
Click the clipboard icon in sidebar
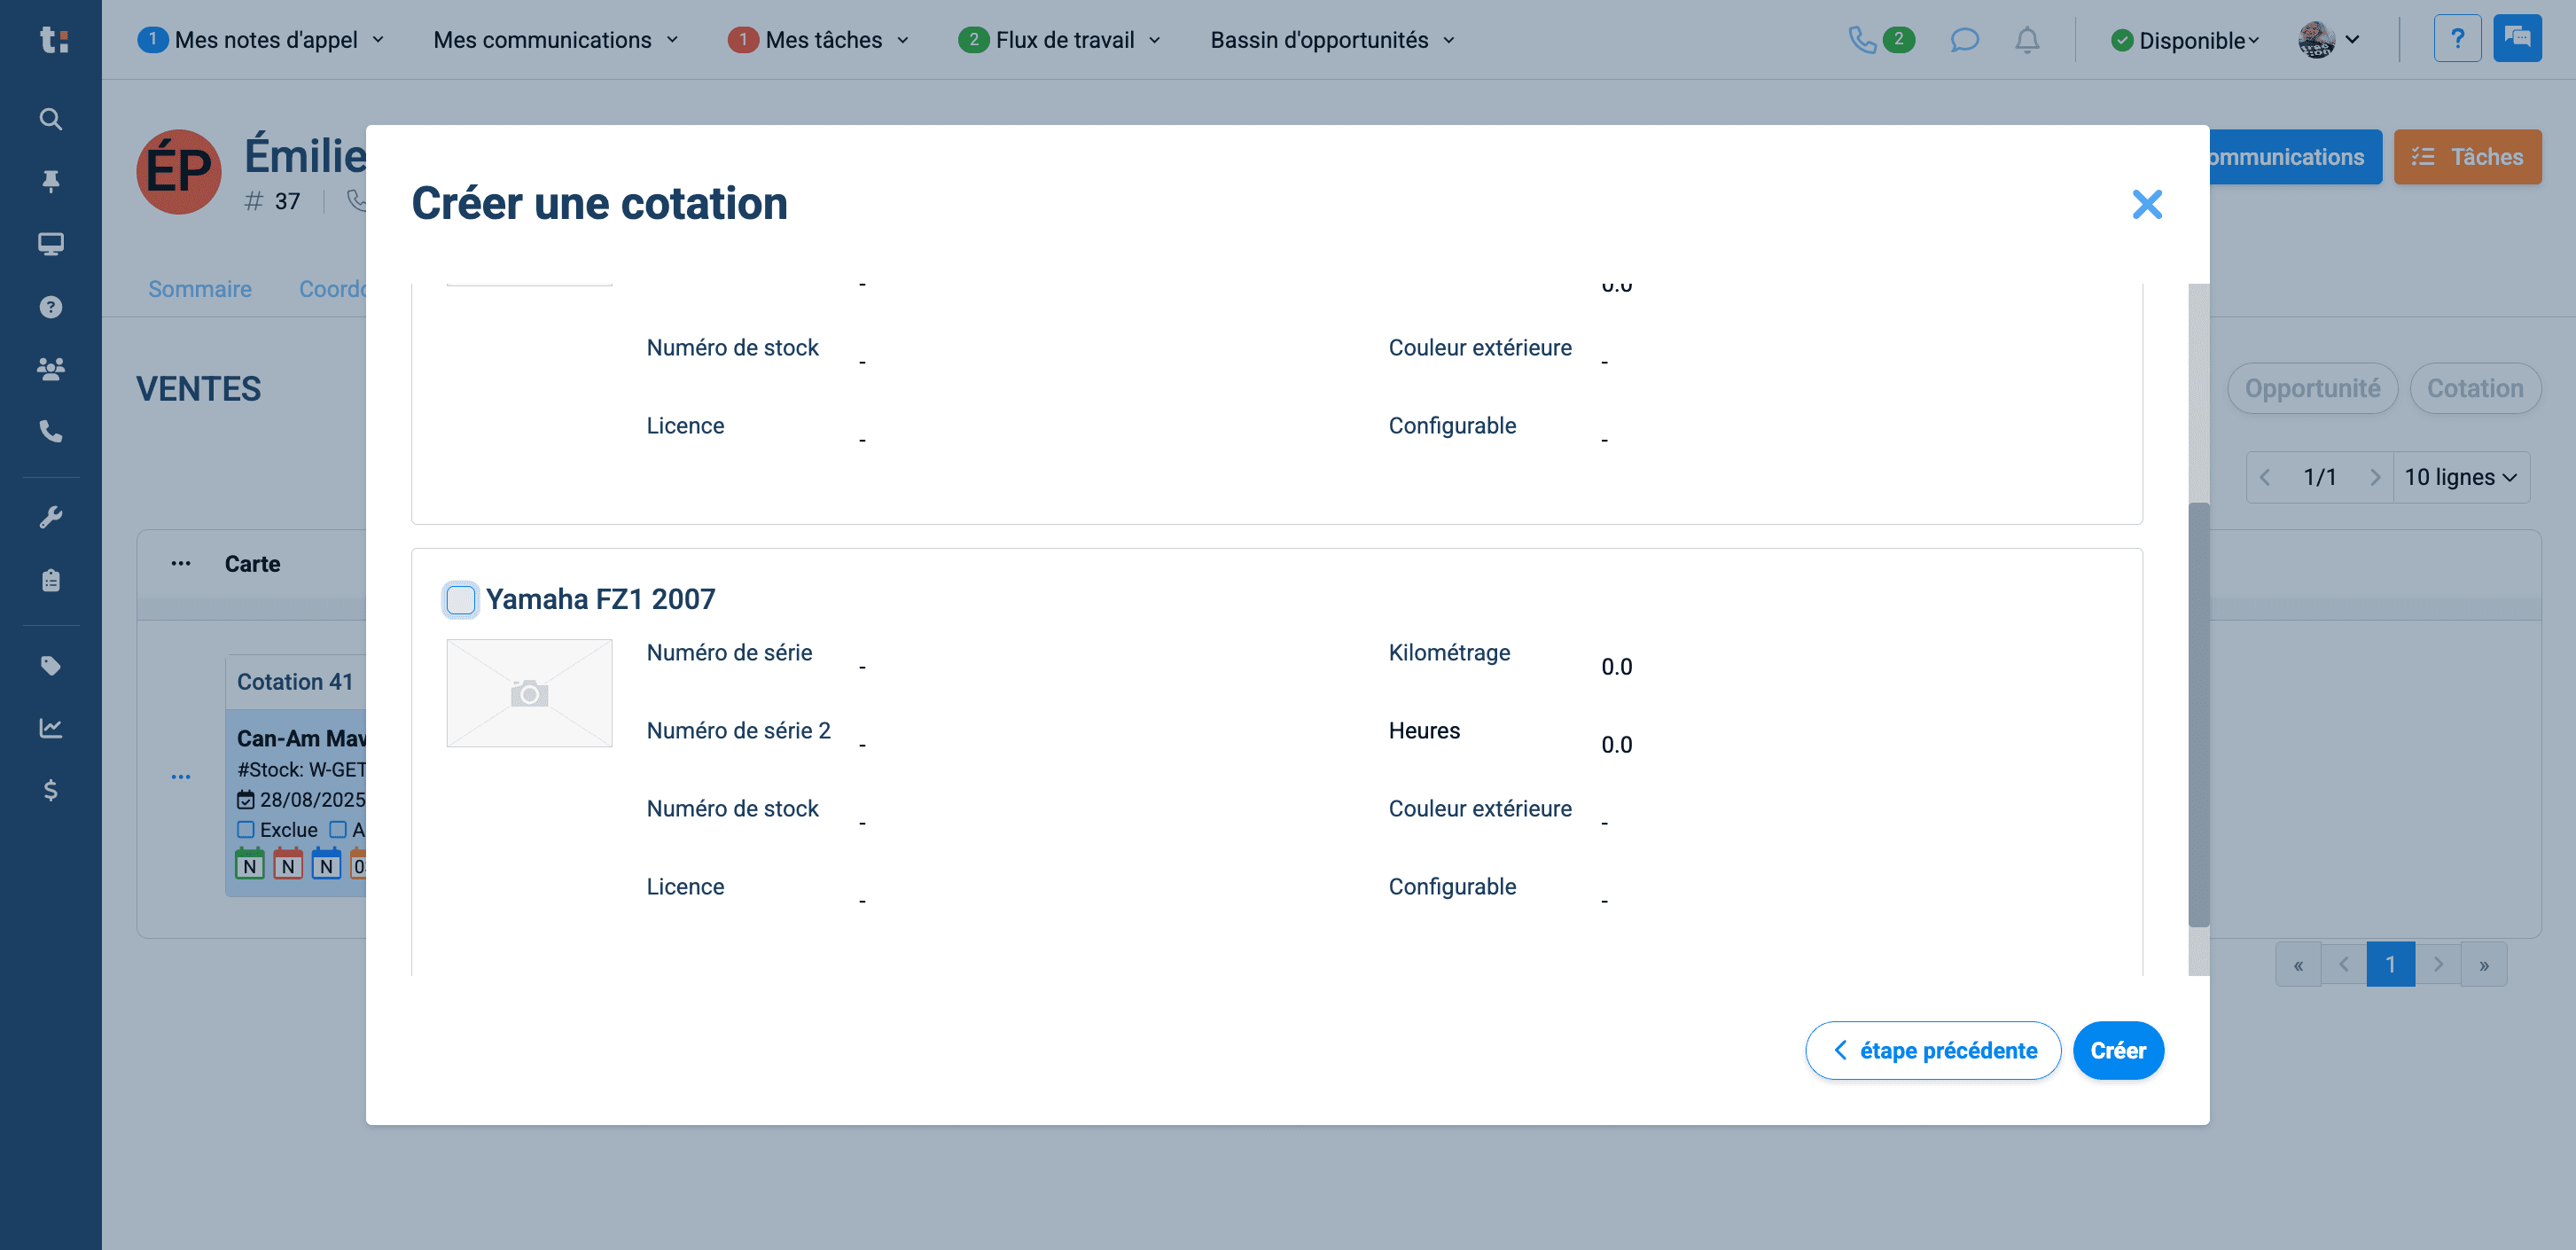(51, 580)
